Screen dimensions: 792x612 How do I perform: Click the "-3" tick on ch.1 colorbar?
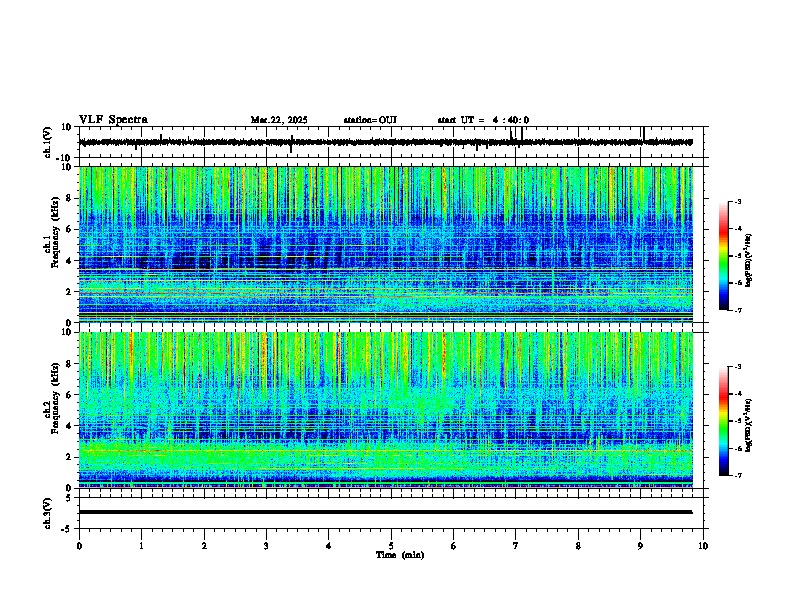coord(738,202)
